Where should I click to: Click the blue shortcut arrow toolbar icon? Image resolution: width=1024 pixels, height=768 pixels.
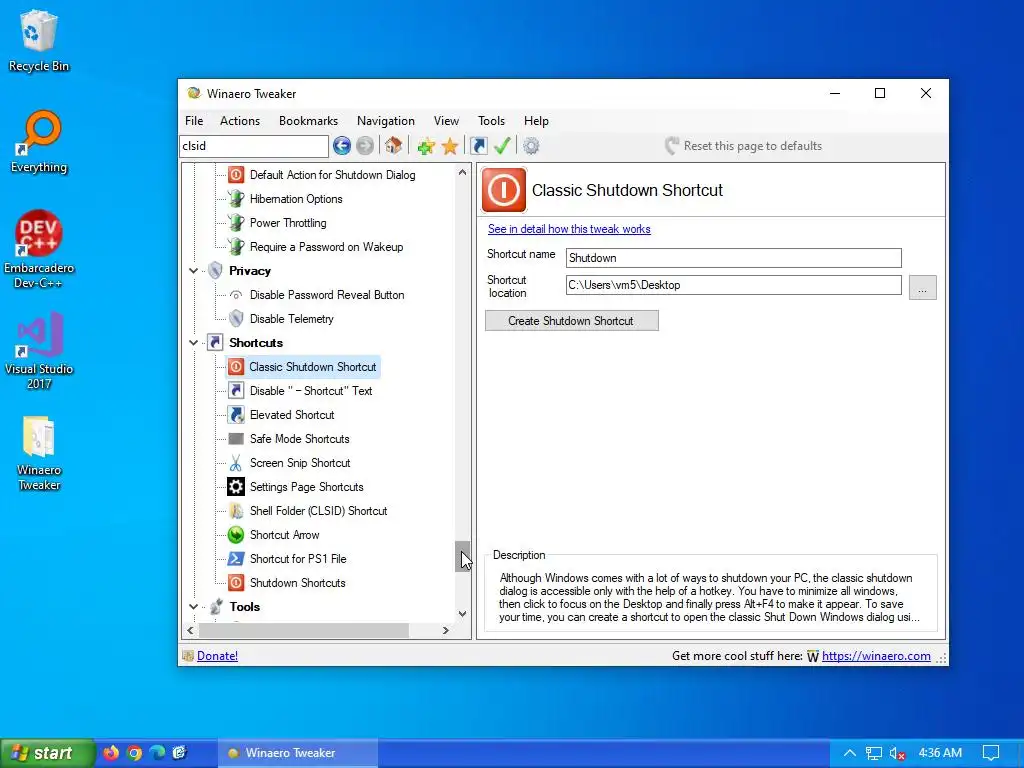(x=479, y=146)
